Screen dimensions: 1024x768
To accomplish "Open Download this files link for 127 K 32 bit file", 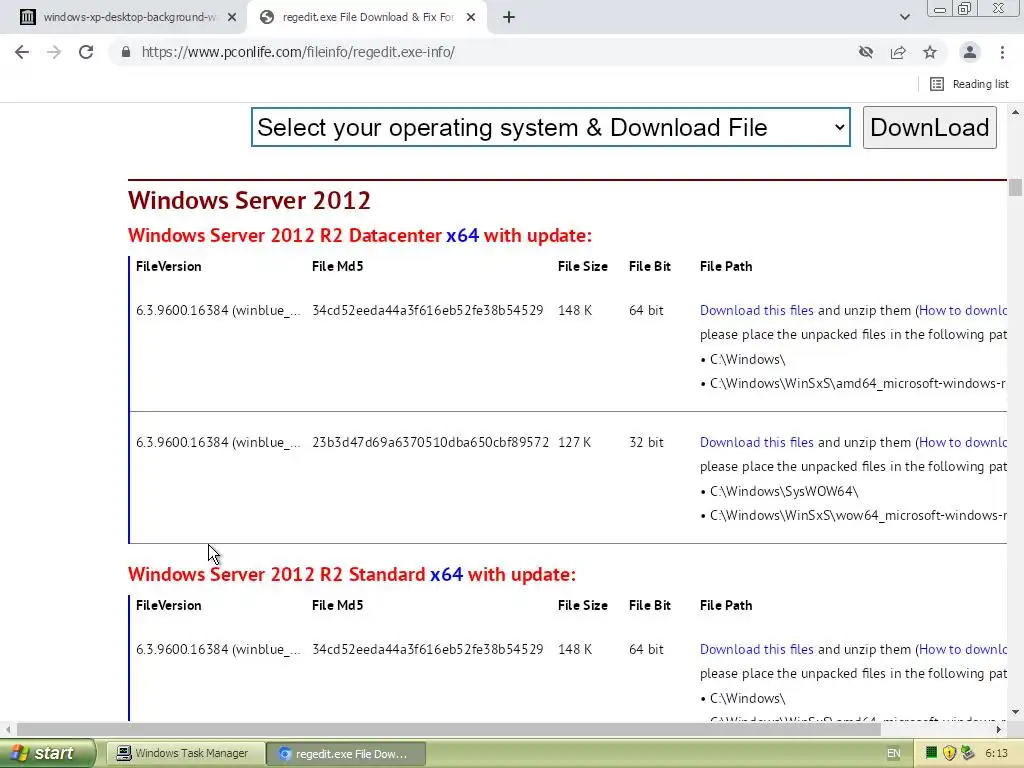I will pyautogui.click(x=756, y=442).
